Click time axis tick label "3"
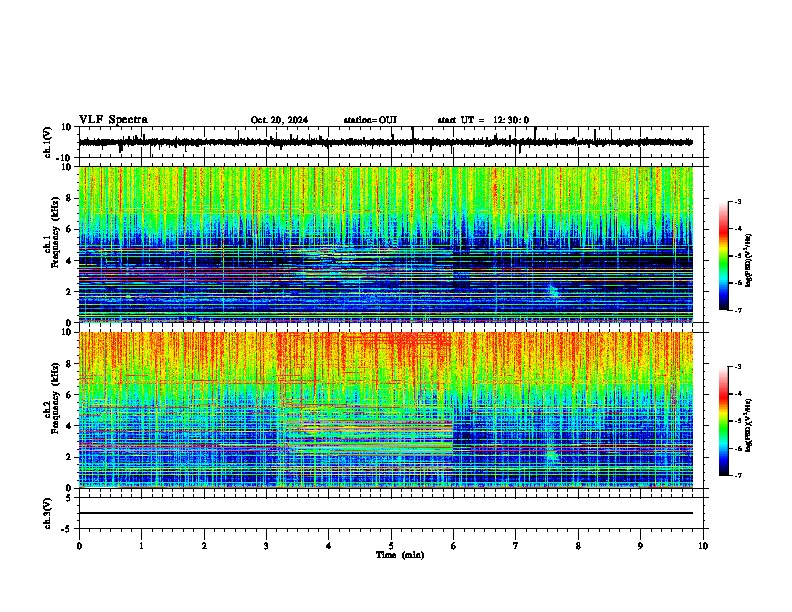The height and width of the screenshot is (612, 792). 266,546
